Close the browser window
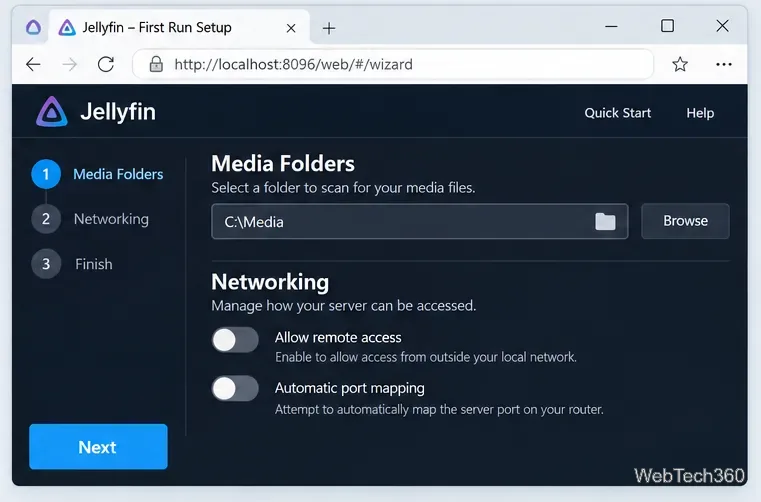Image resolution: width=761 pixels, height=502 pixels. (722, 26)
